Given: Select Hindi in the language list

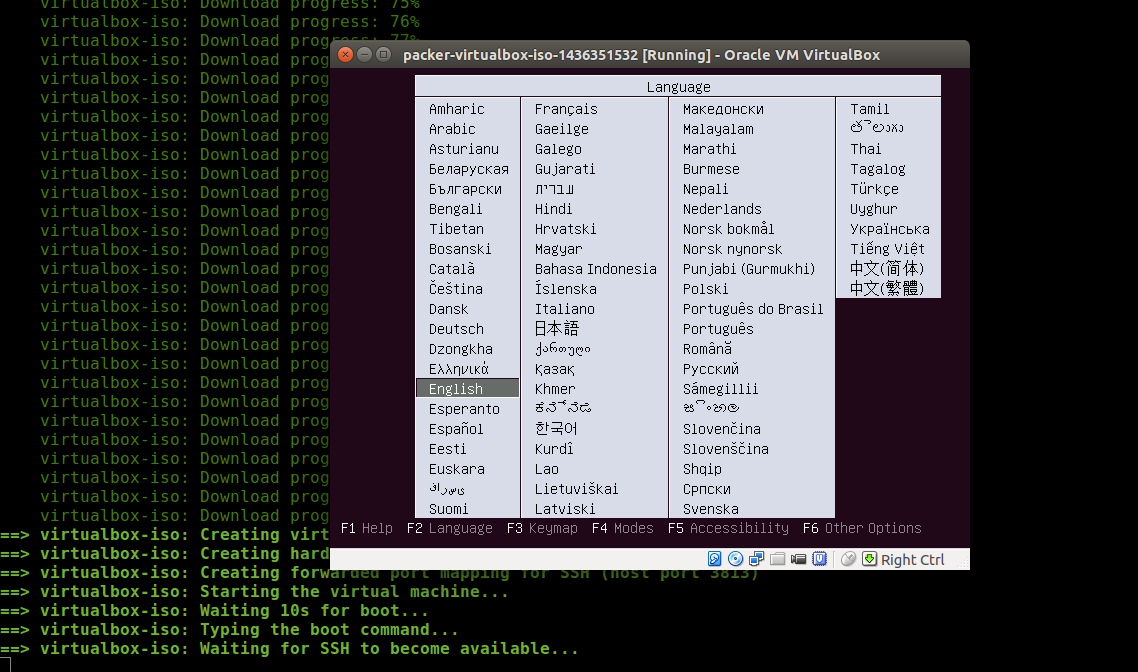Looking at the screenshot, I should coord(553,209).
